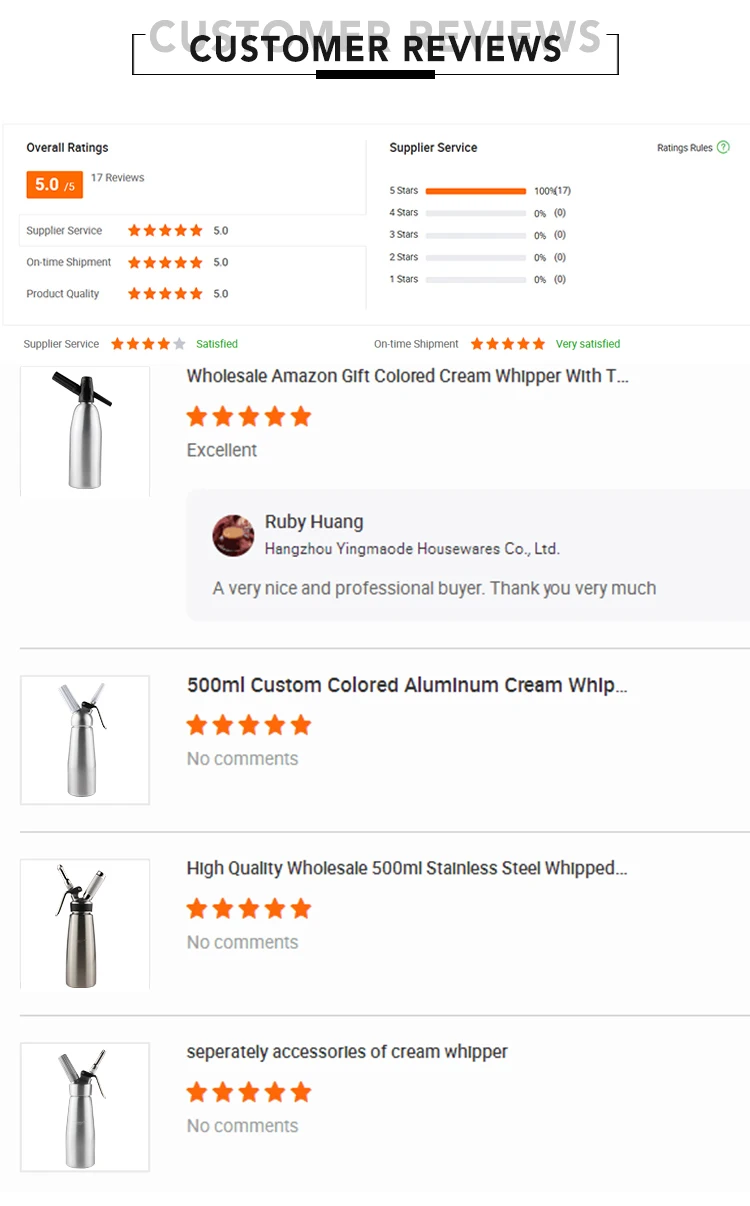
Task: Click the last silver whipper thumbnail
Action: pos(85,1107)
